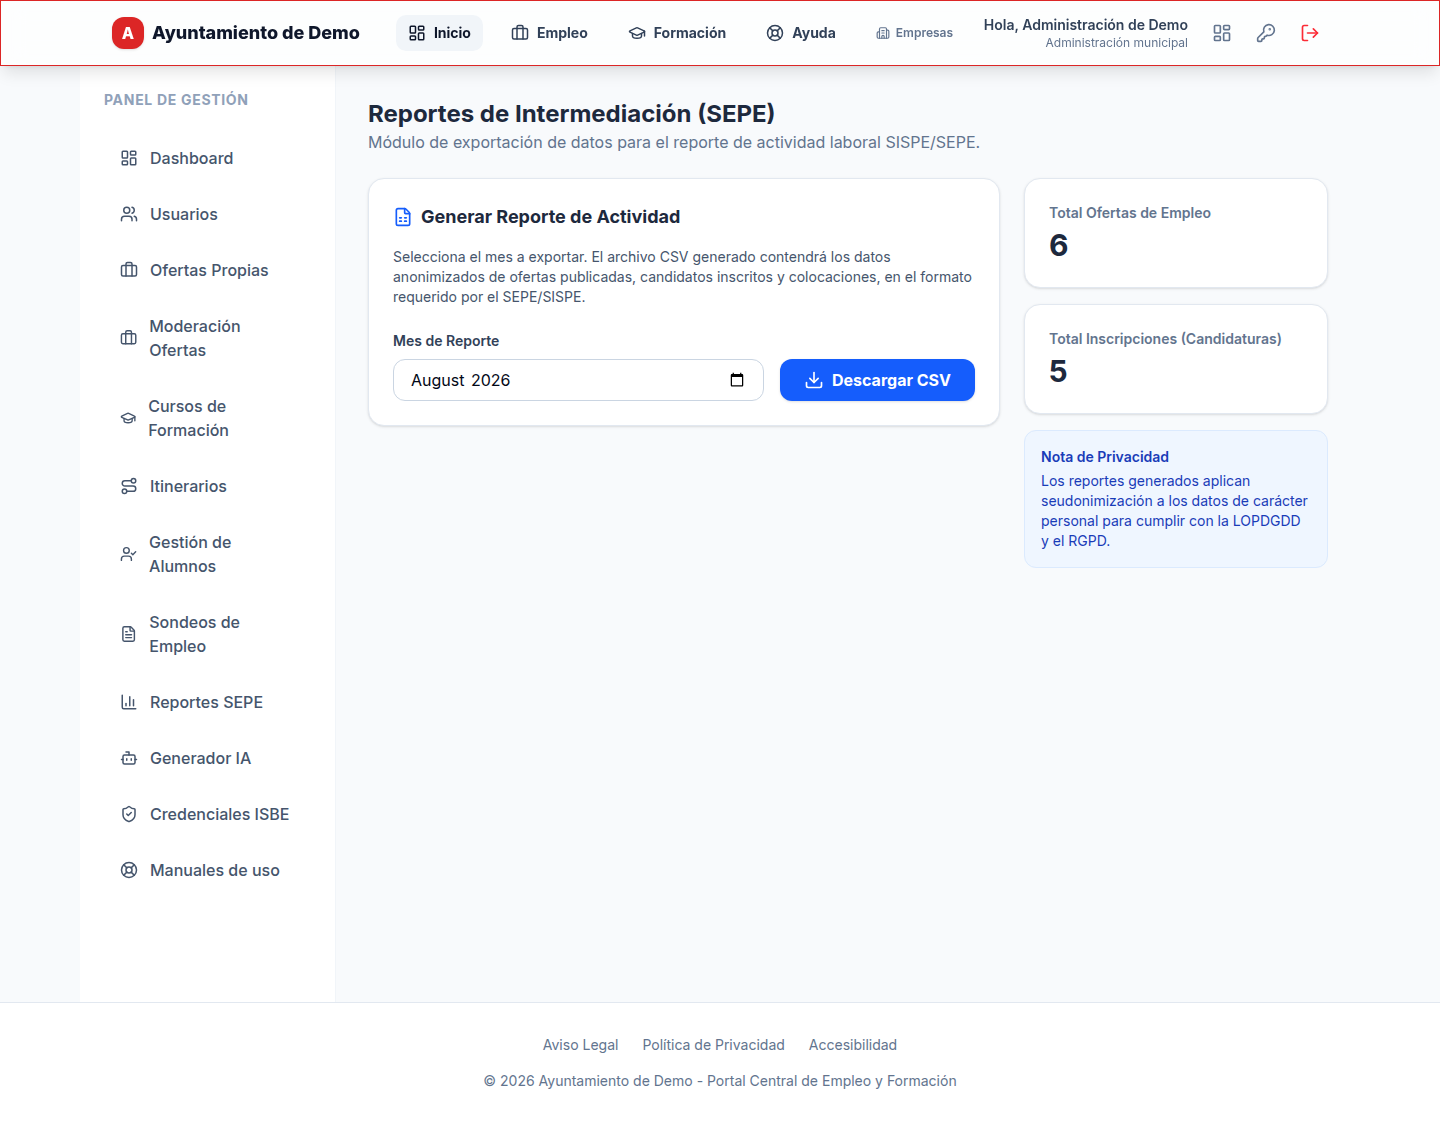Click the red 'A' logo icon
The image size is (1440, 1123).
click(128, 33)
